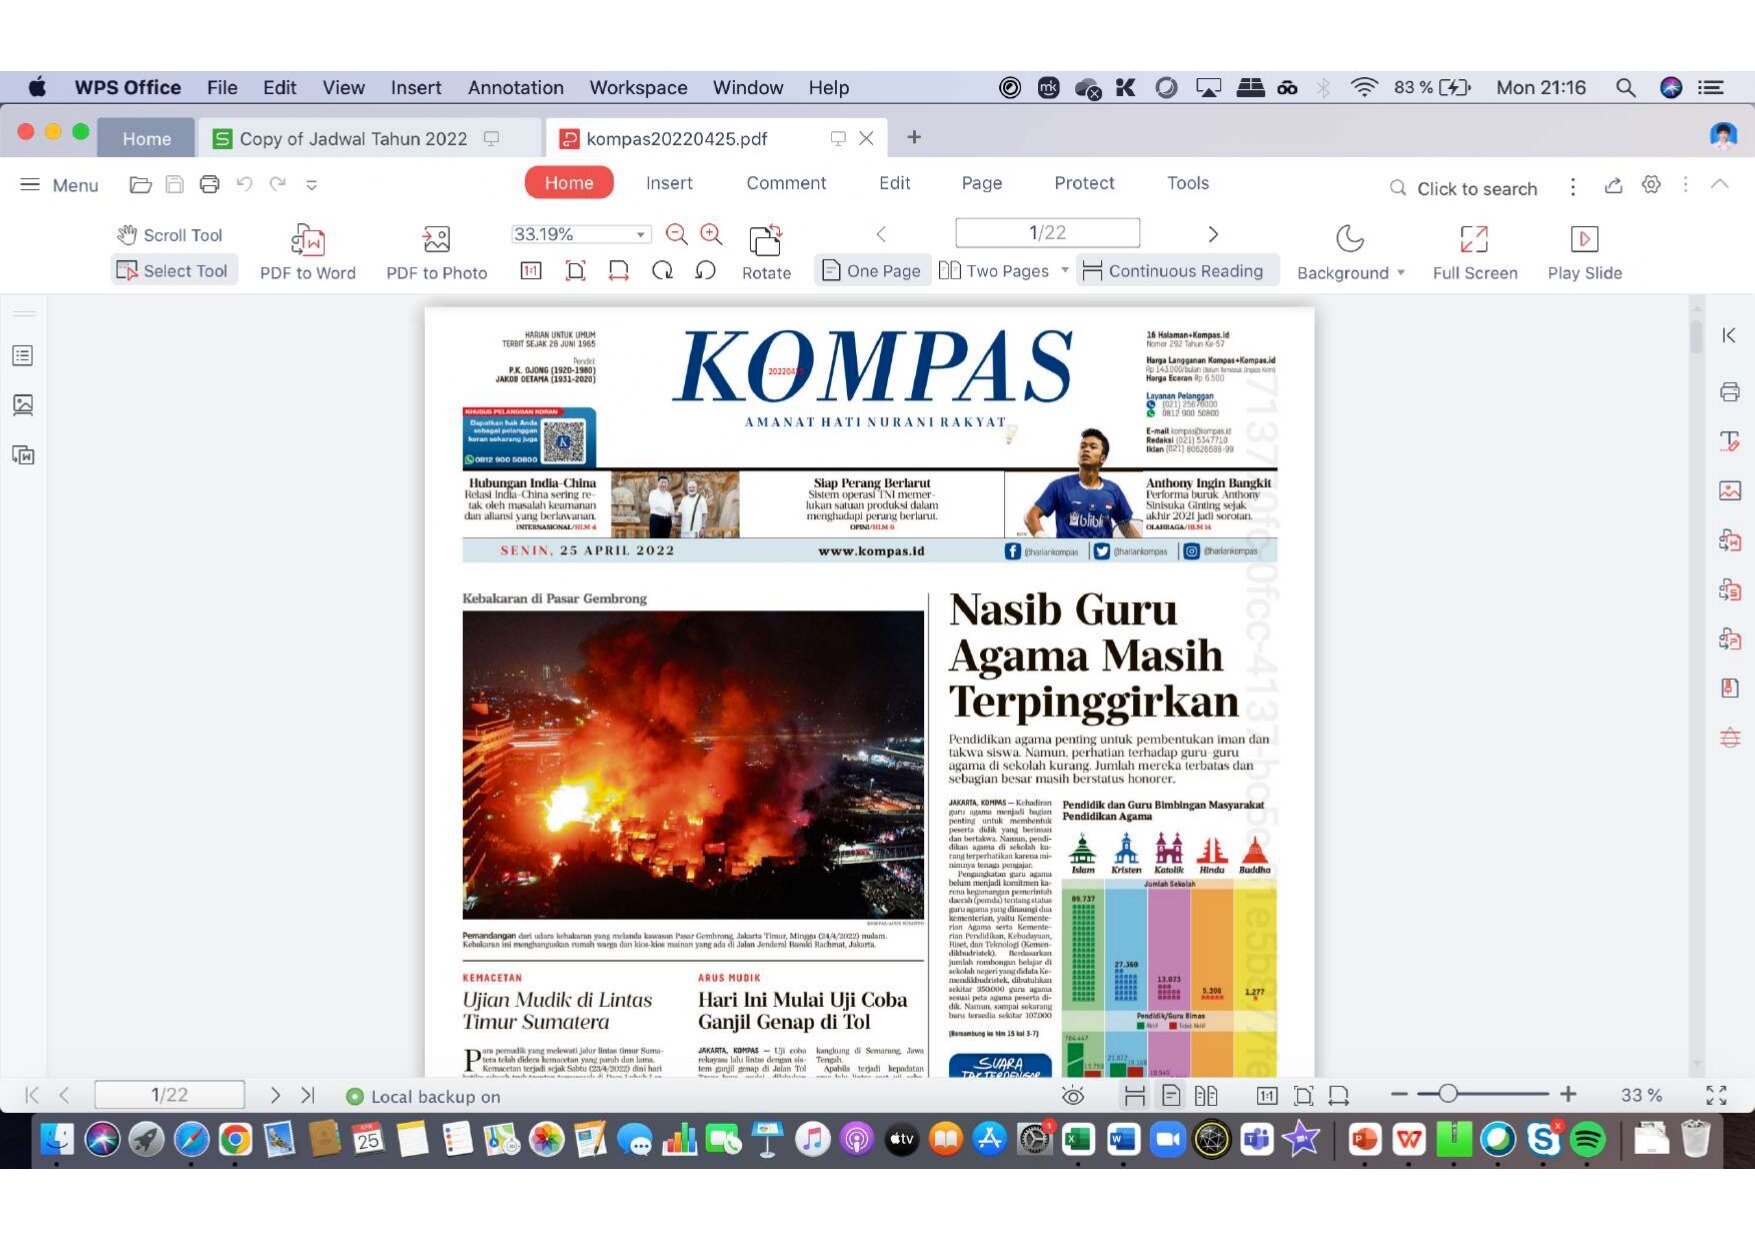Viewport: 1755px width, 1240px height.
Task: Switch to One Page view
Action: pos(871,271)
